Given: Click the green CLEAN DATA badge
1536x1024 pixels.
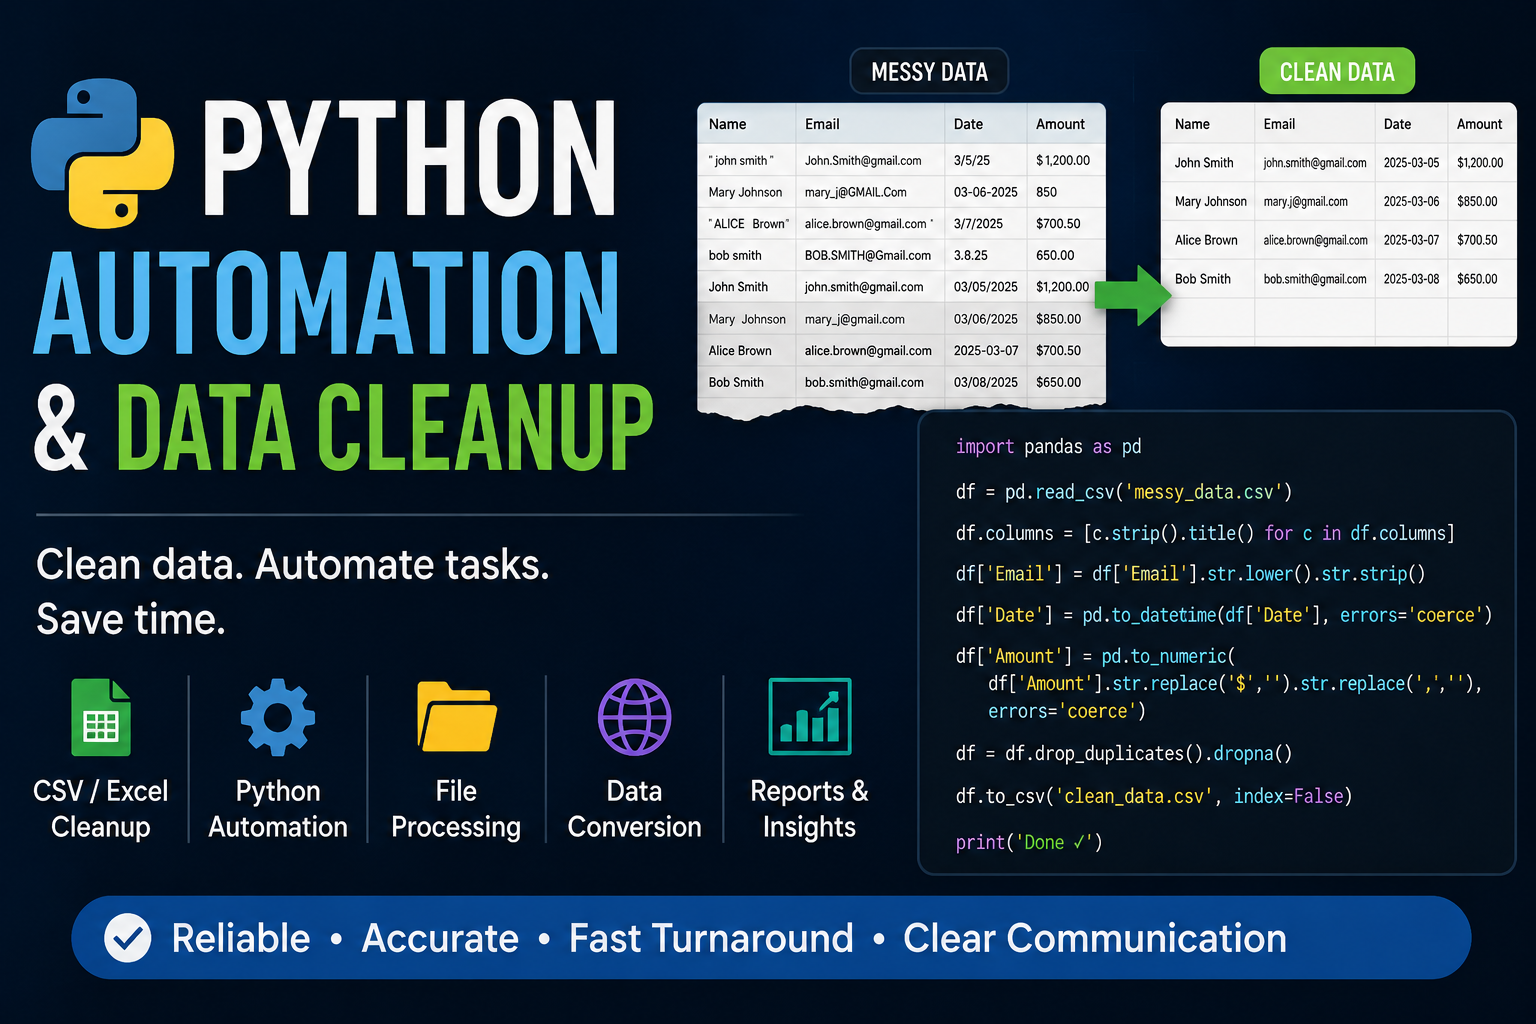Looking at the screenshot, I should click(x=1337, y=72).
